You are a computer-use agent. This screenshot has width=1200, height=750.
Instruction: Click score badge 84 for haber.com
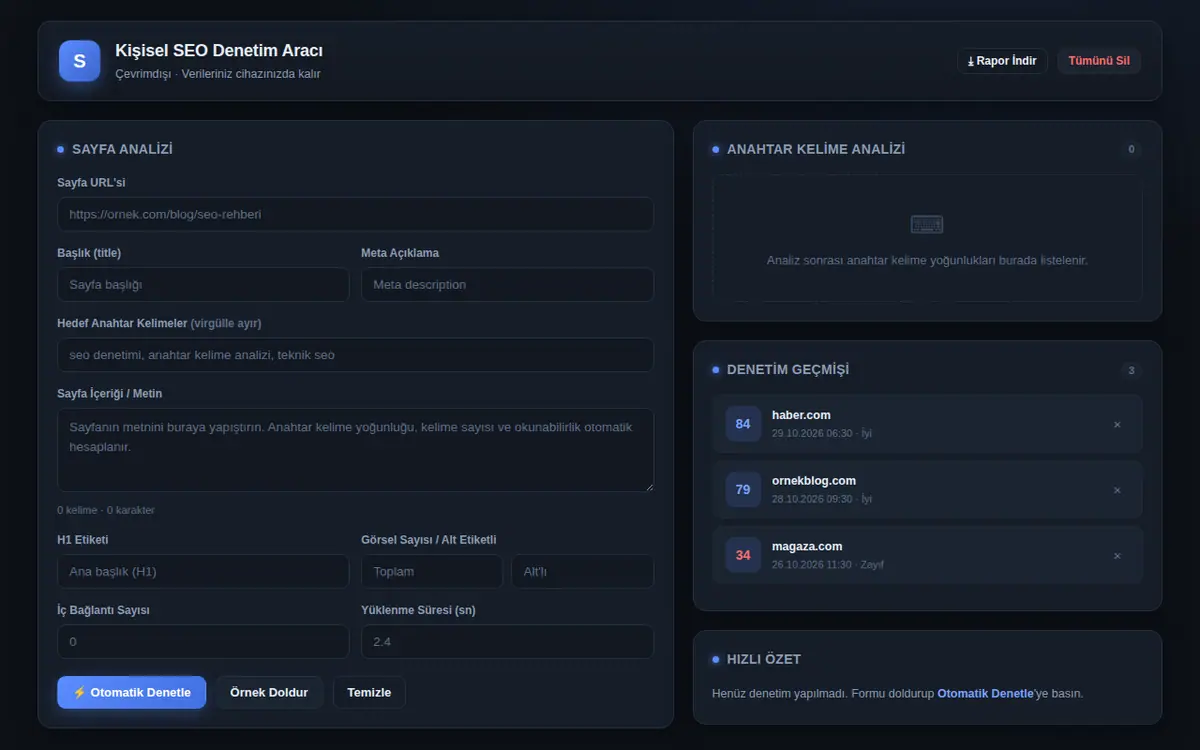tap(743, 424)
